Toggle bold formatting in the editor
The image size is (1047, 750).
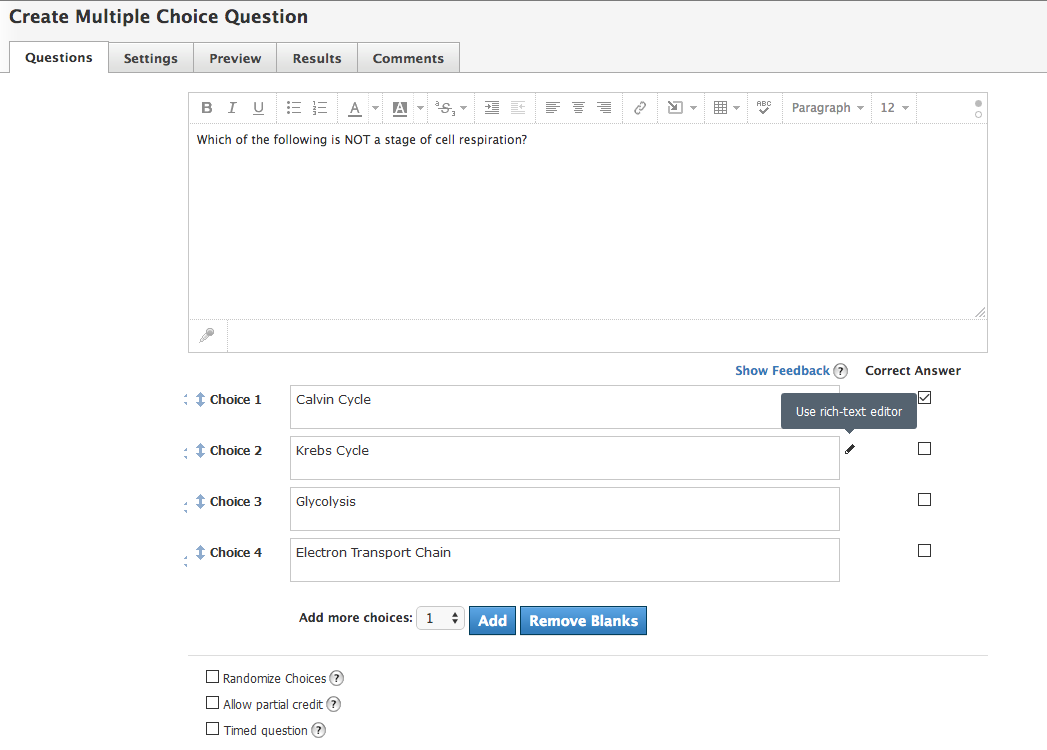207,108
